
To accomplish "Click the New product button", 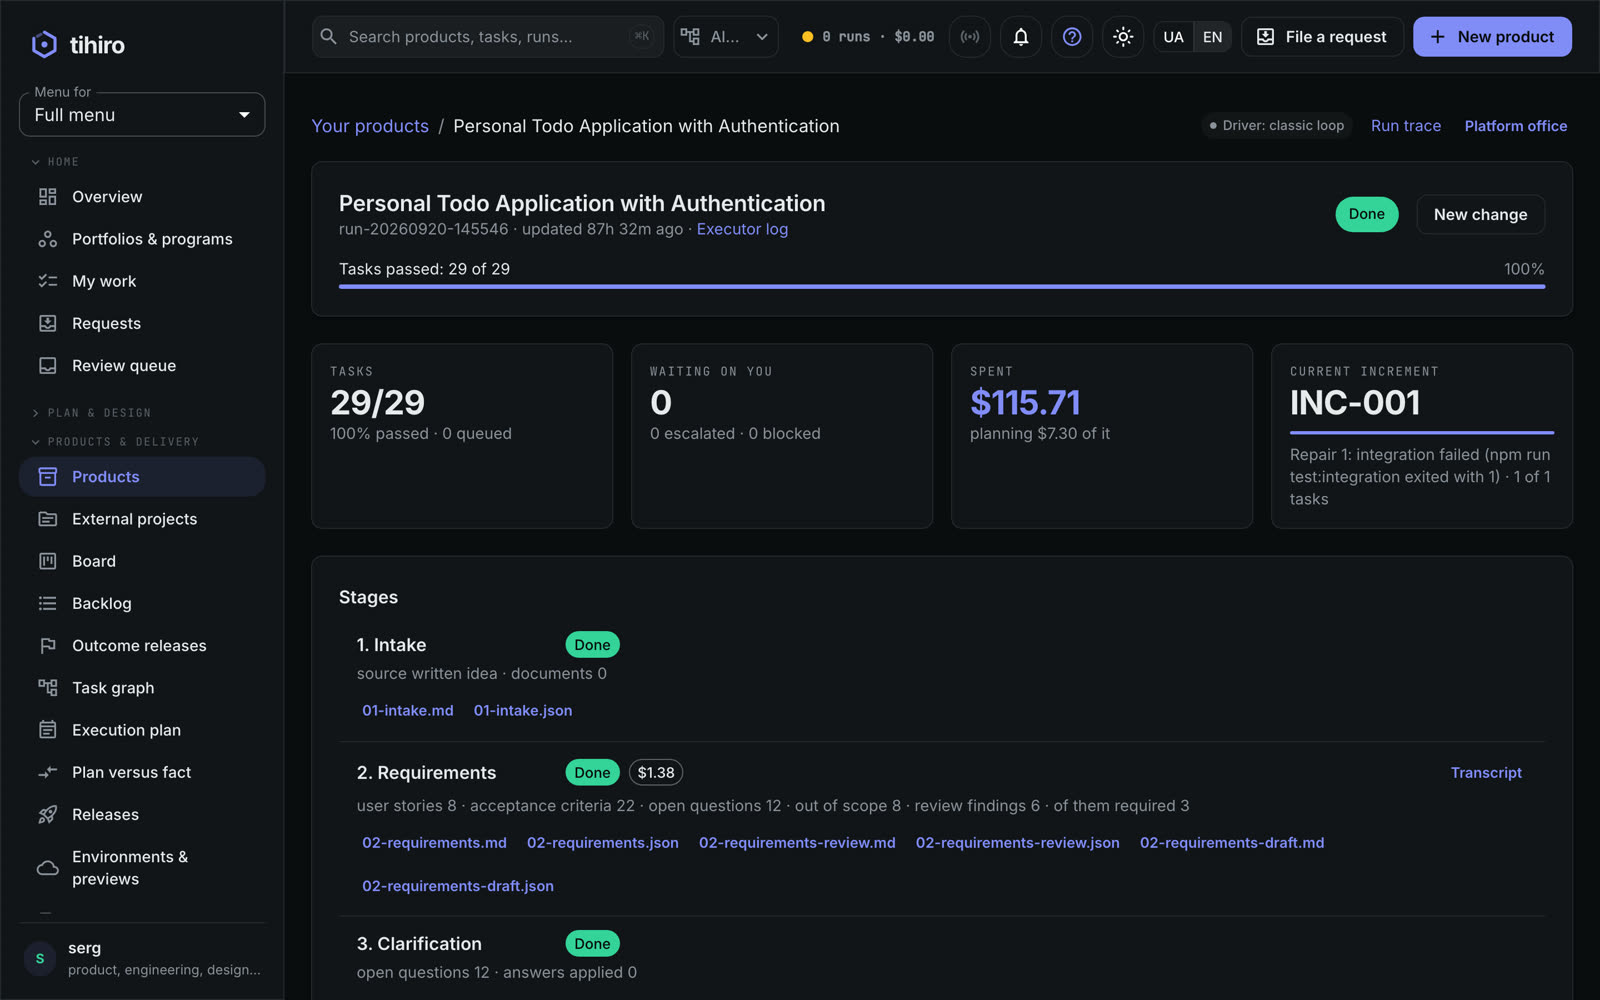I will (1492, 37).
